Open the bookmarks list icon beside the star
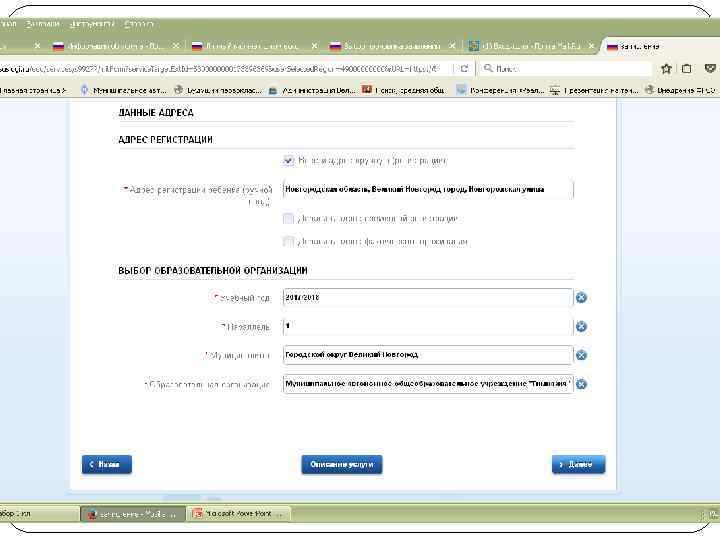Viewport: 720px width, 540px height. (x=686, y=68)
